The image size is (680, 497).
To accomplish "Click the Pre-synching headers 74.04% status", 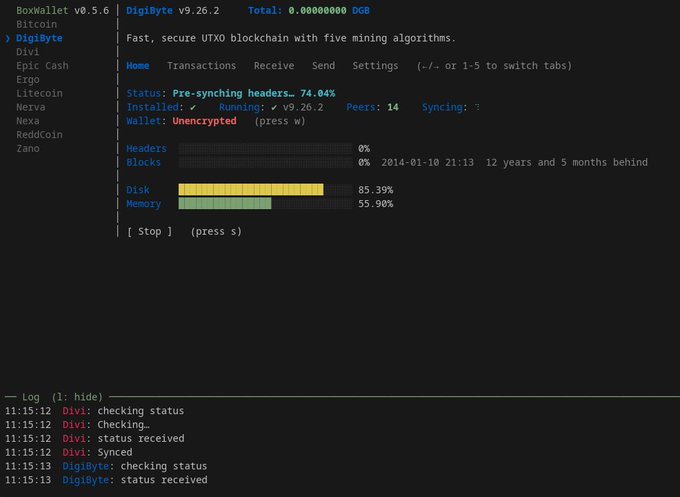I will tap(254, 93).
